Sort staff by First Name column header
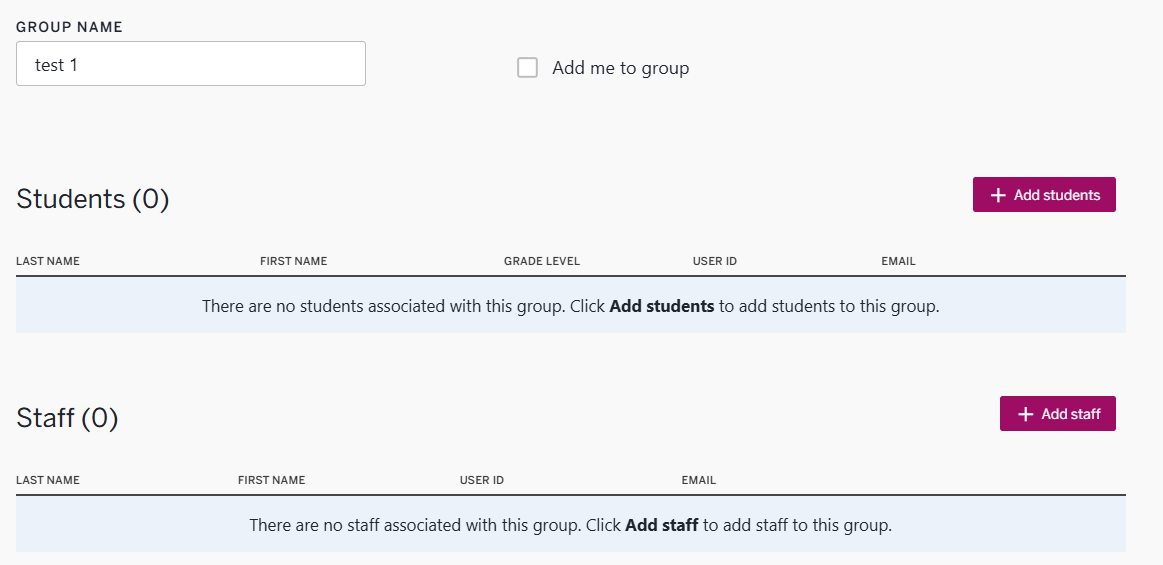1163x565 pixels. pyautogui.click(x=271, y=480)
